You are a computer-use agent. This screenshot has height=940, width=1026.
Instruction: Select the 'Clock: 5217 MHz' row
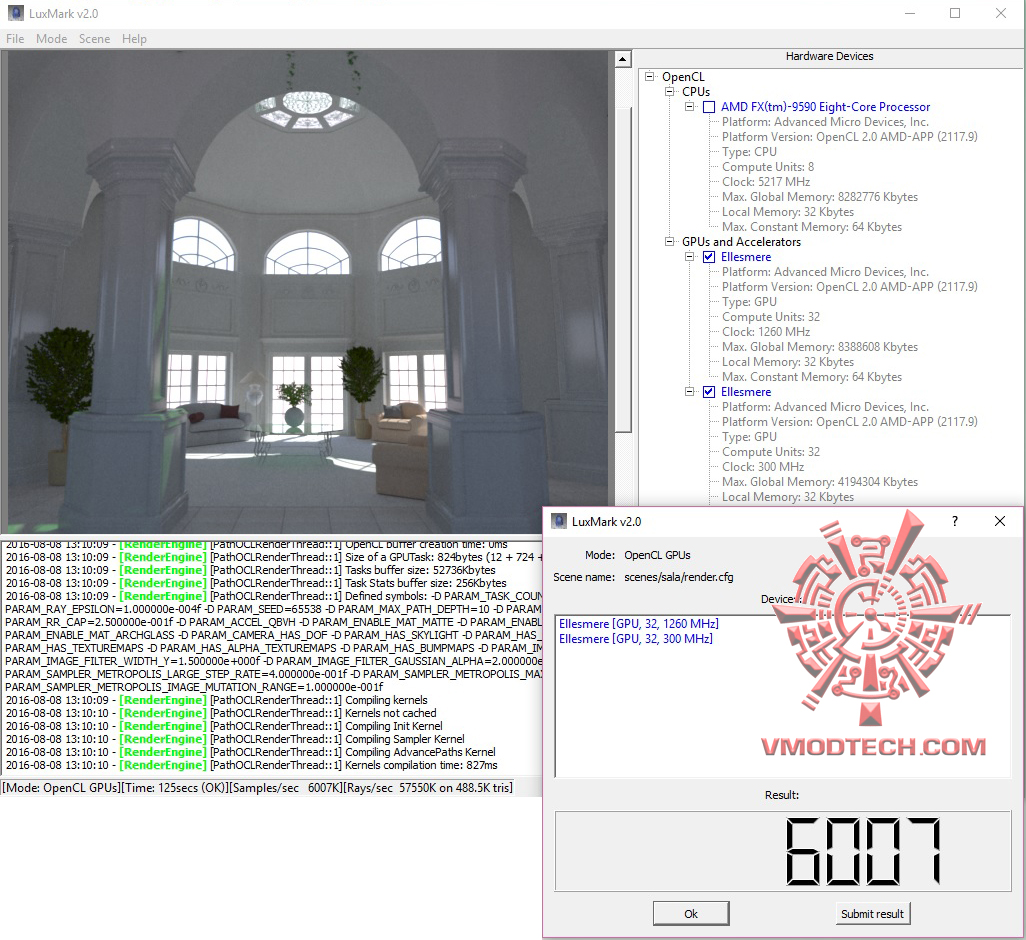tap(766, 182)
